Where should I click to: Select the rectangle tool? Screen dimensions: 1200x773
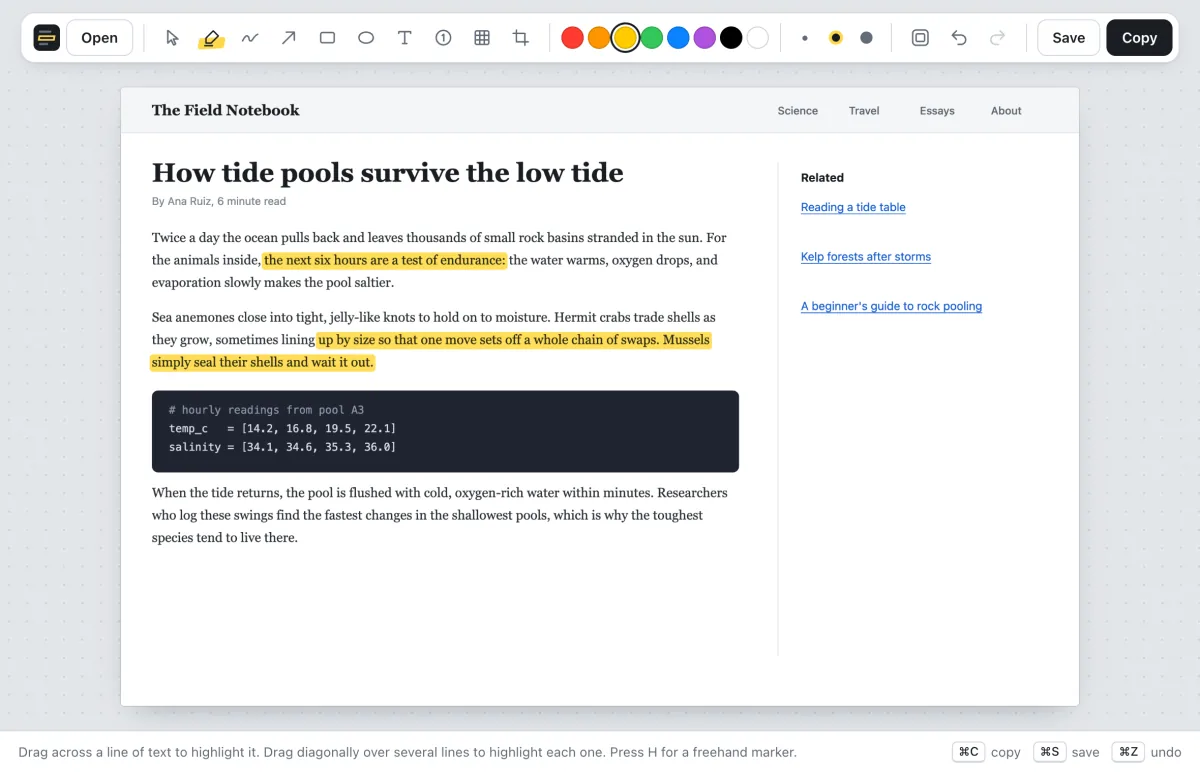(x=327, y=38)
